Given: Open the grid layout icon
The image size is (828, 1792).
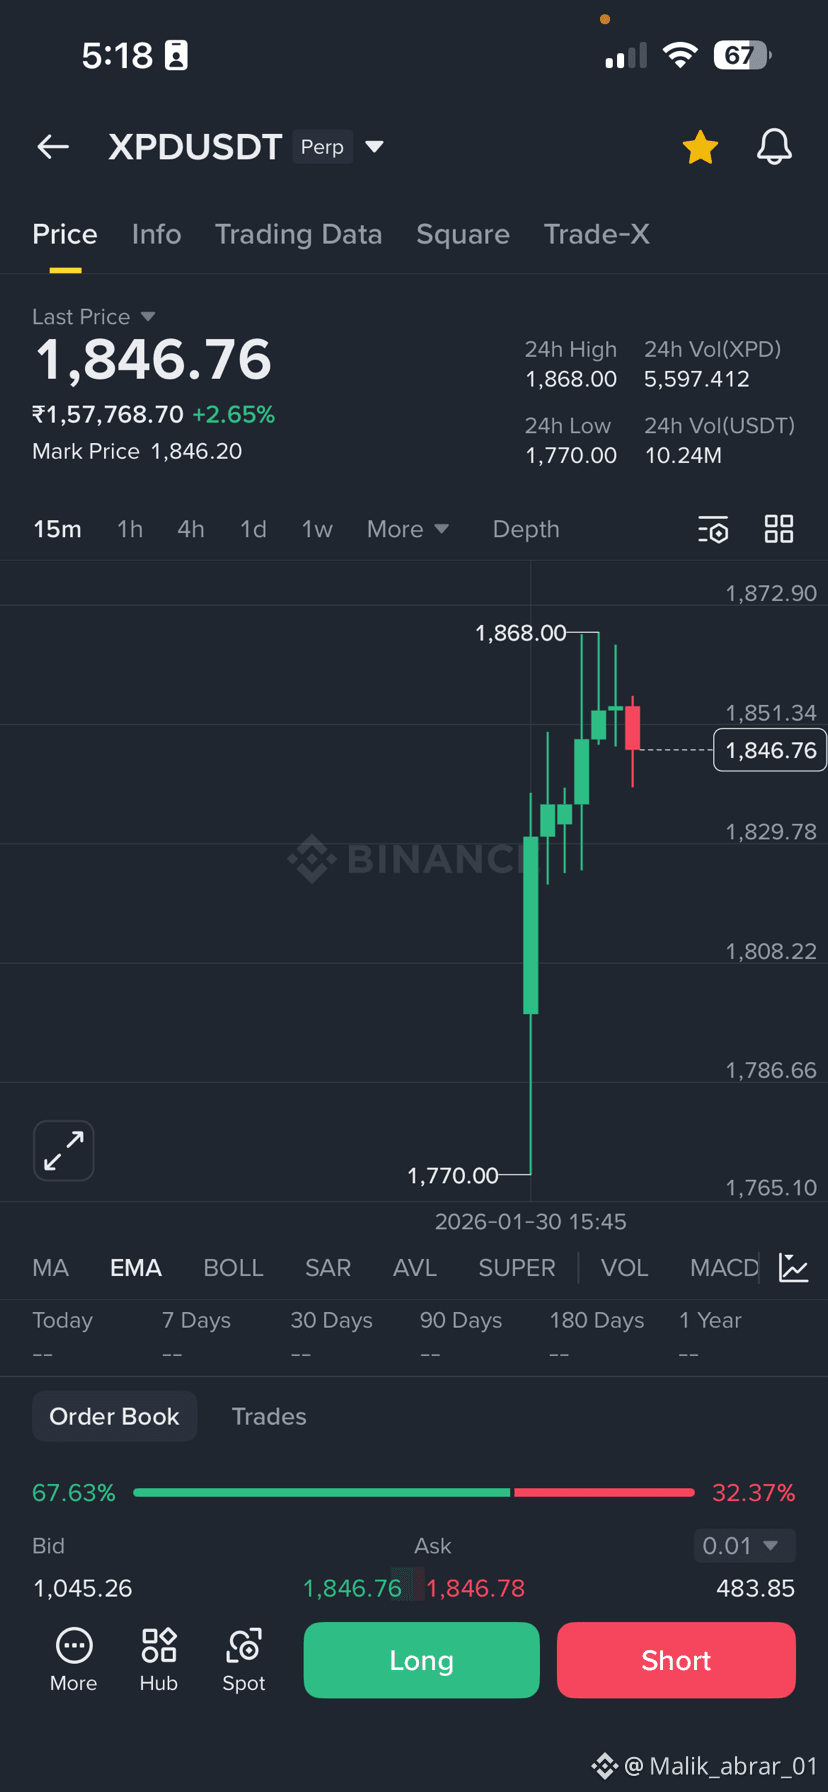Looking at the screenshot, I should 779,529.
